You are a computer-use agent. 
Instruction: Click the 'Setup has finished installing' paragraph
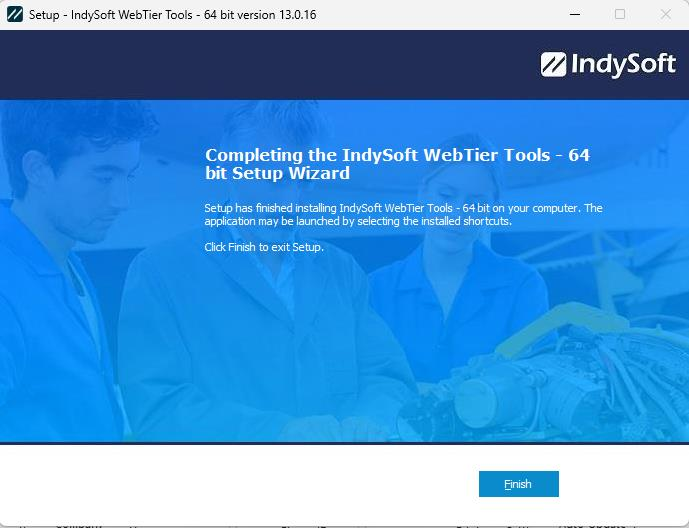coord(403,214)
